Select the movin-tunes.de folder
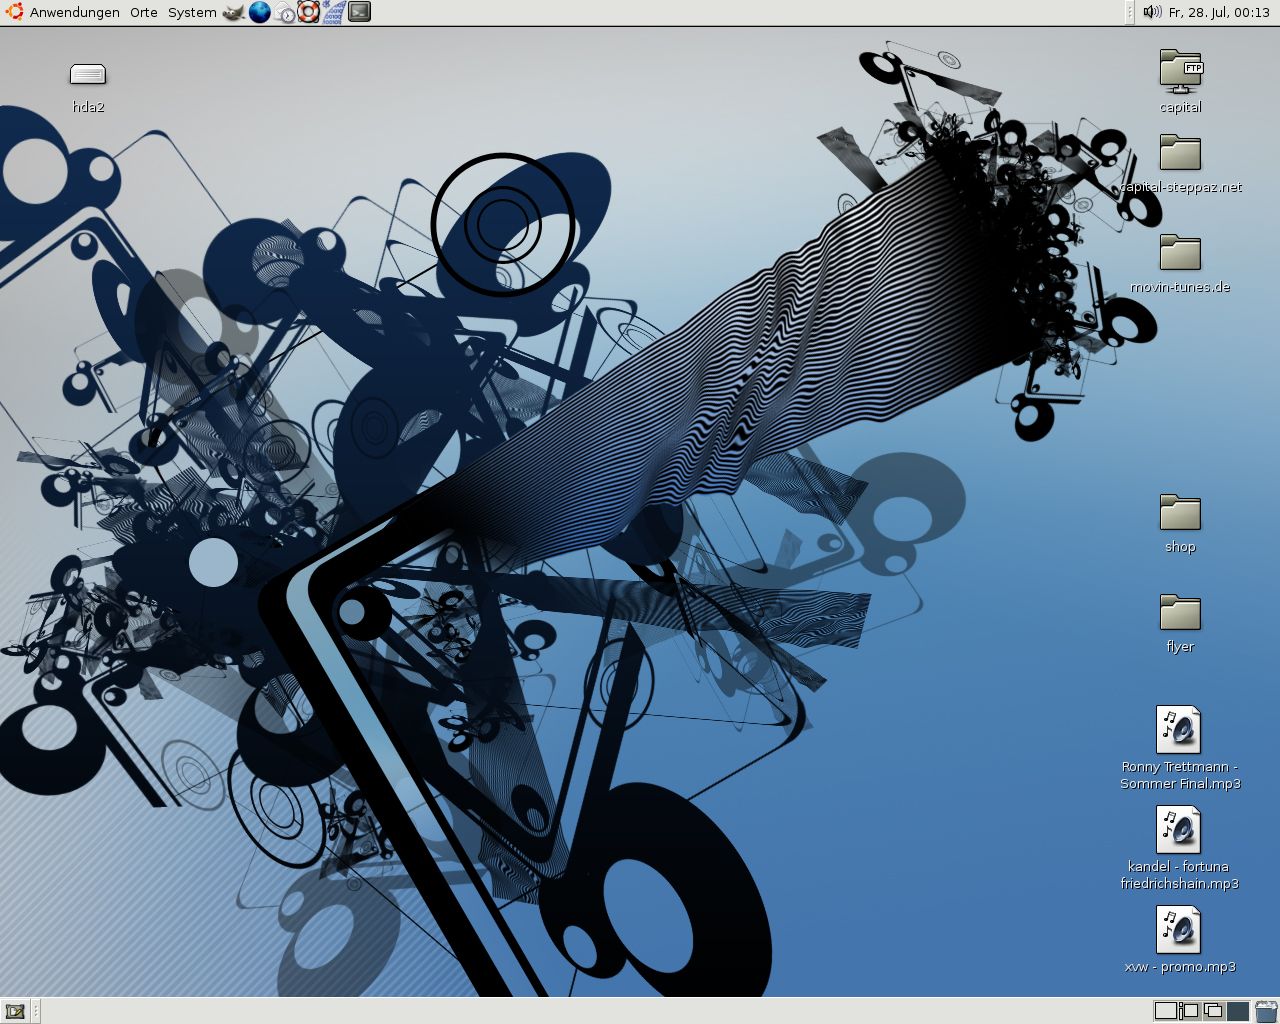 tap(1180, 253)
